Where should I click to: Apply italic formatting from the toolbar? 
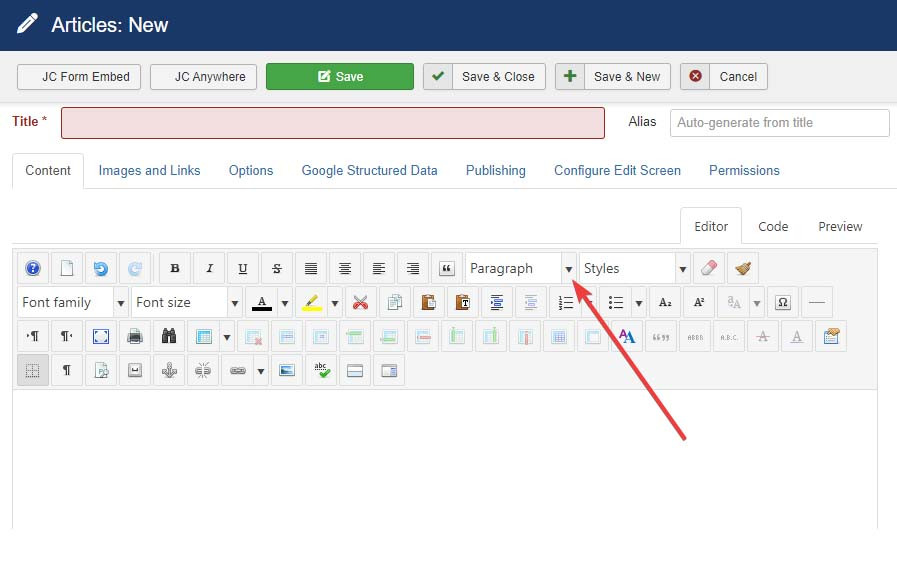[210, 268]
